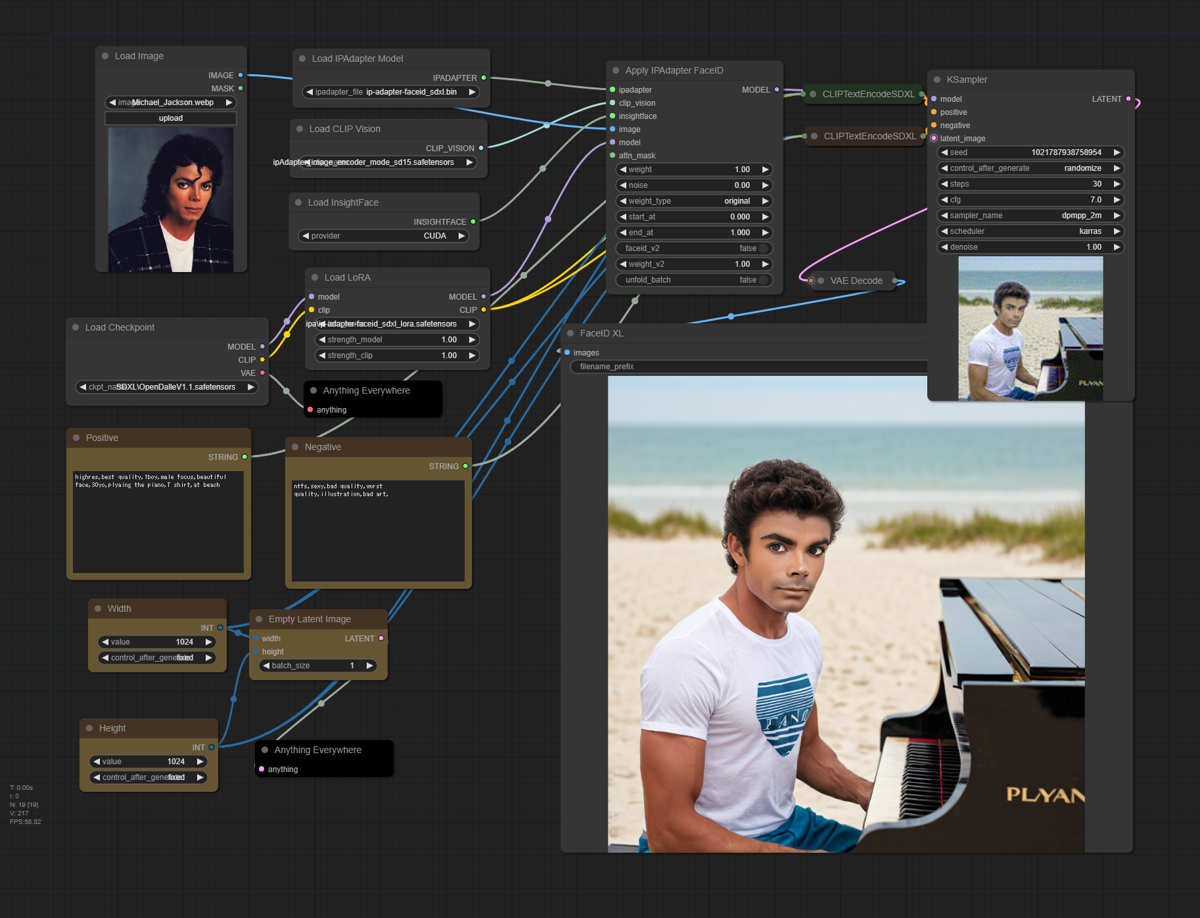
Task: Click the denoise value slider in KSampler
Action: click(x=1031, y=246)
